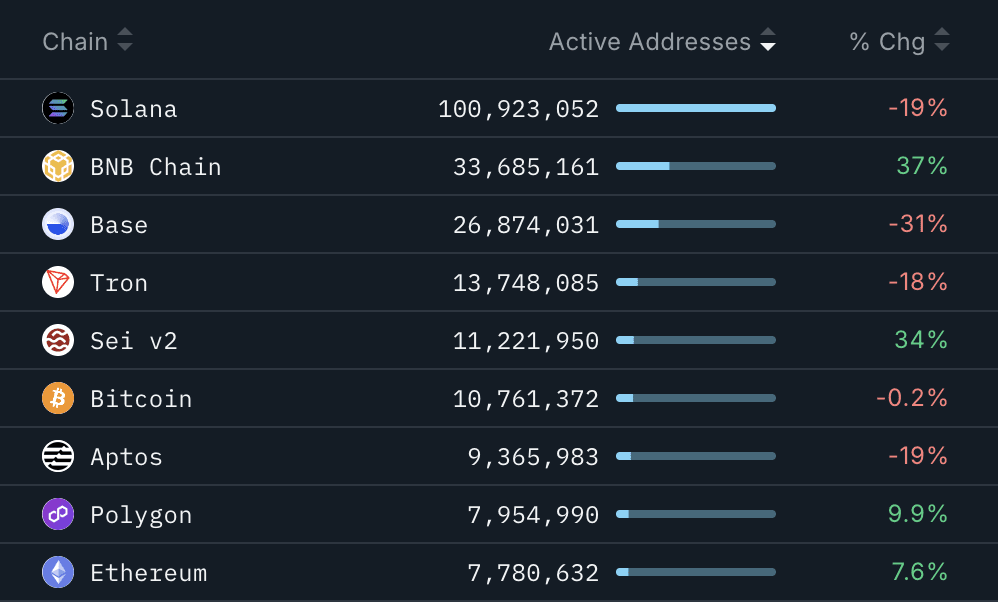
Task: Click Solana's active addresses progress bar
Action: 696,108
